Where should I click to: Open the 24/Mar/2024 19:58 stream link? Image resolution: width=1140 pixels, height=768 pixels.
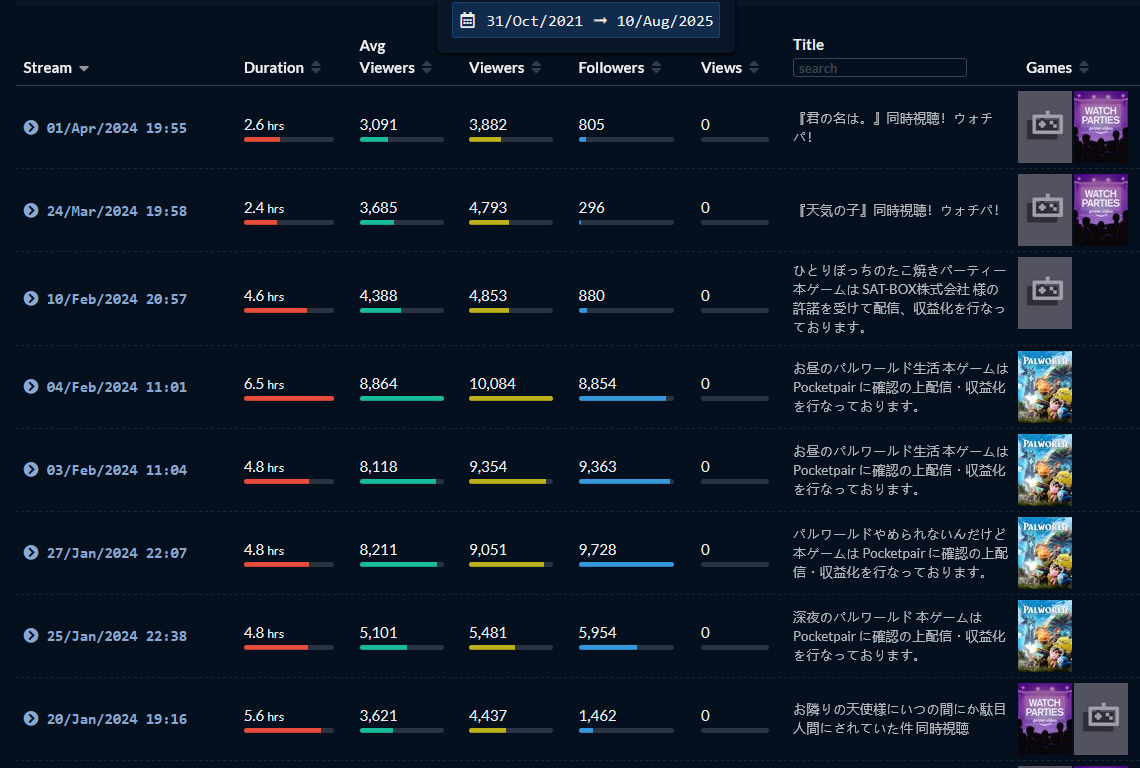coord(116,211)
